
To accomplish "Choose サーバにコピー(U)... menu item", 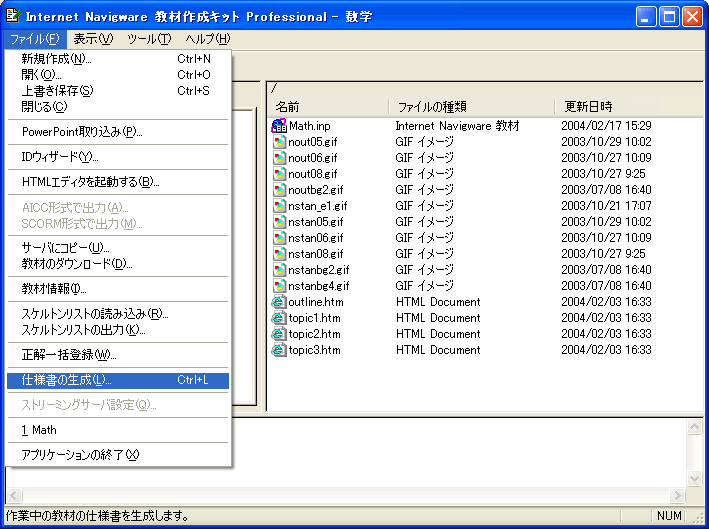I will (x=118, y=248).
